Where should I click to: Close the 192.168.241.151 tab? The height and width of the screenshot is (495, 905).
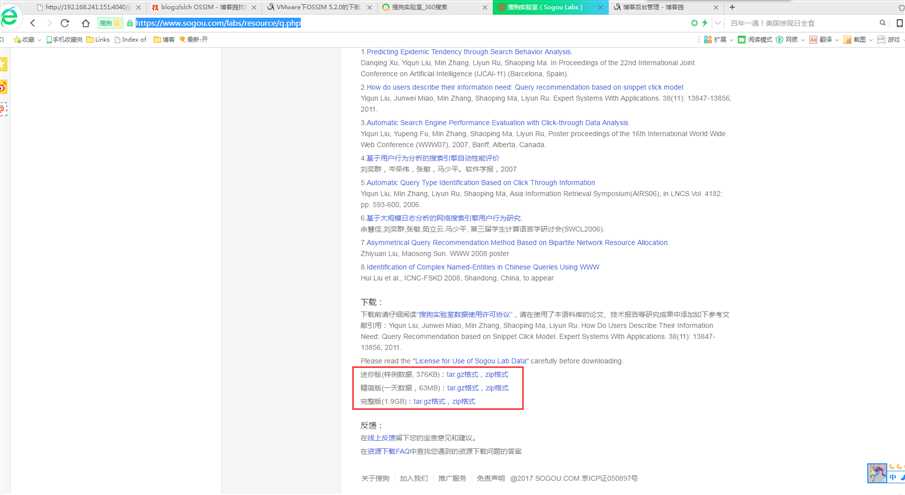pyautogui.click(x=138, y=8)
